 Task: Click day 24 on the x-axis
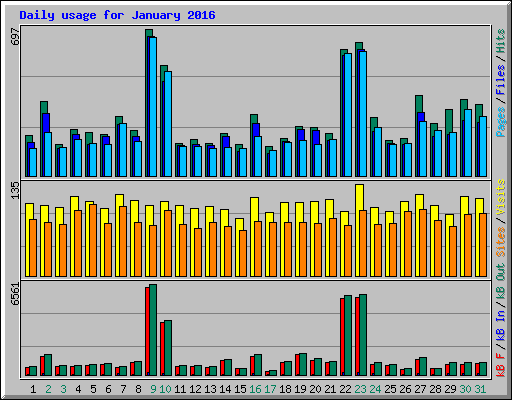pyautogui.click(x=375, y=389)
